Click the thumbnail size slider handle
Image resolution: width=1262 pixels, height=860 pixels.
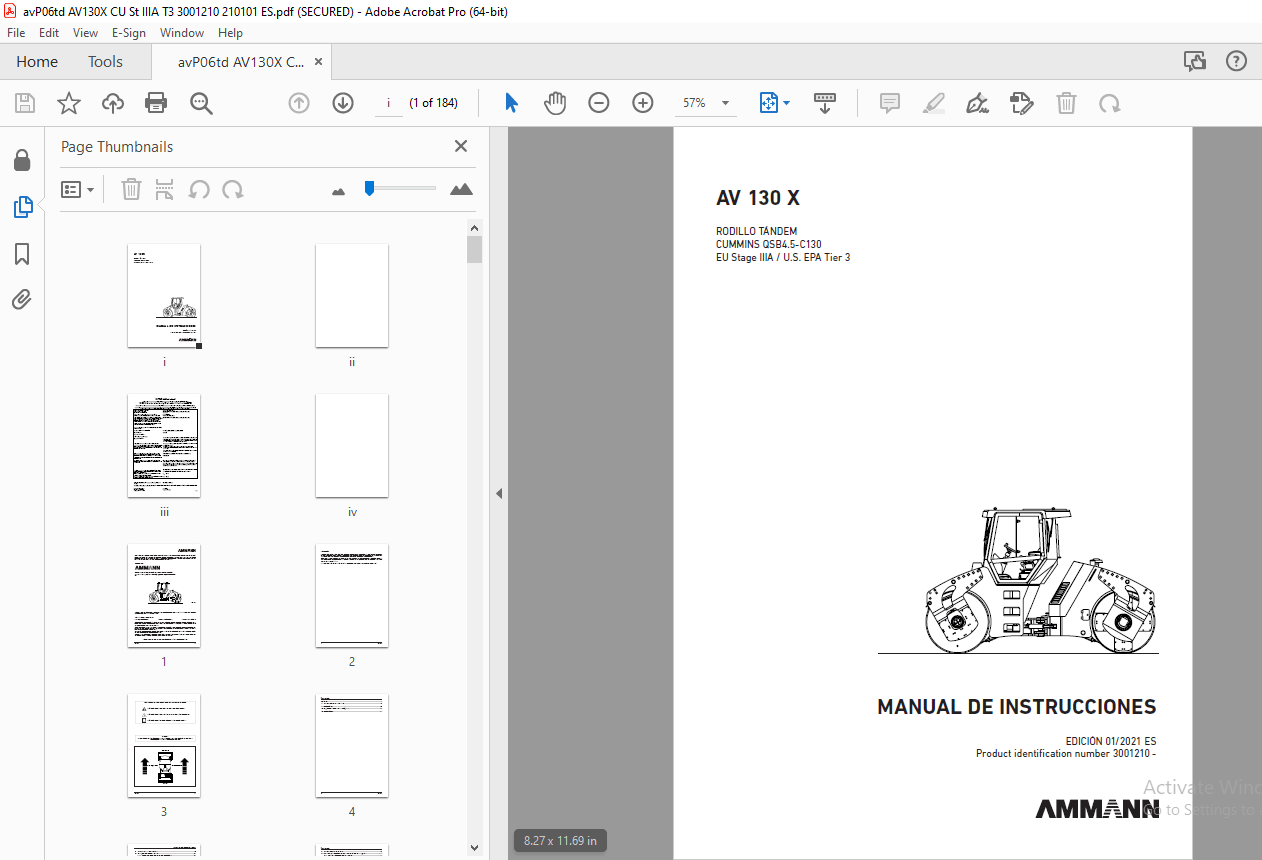tap(369, 187)
